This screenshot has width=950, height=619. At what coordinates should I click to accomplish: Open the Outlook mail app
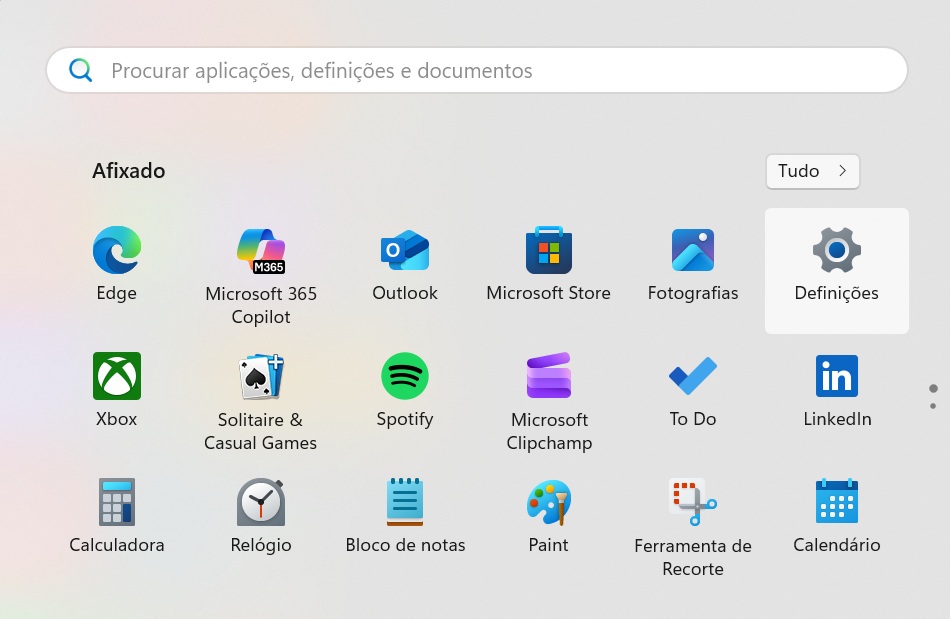(x=405, y=251)
